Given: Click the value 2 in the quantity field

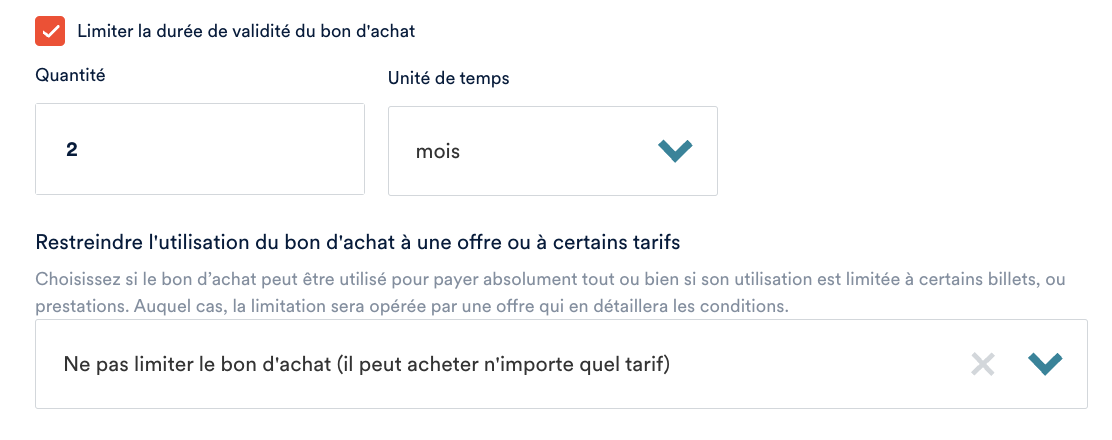Looking at the screenshot, I should tap(72, 150).
